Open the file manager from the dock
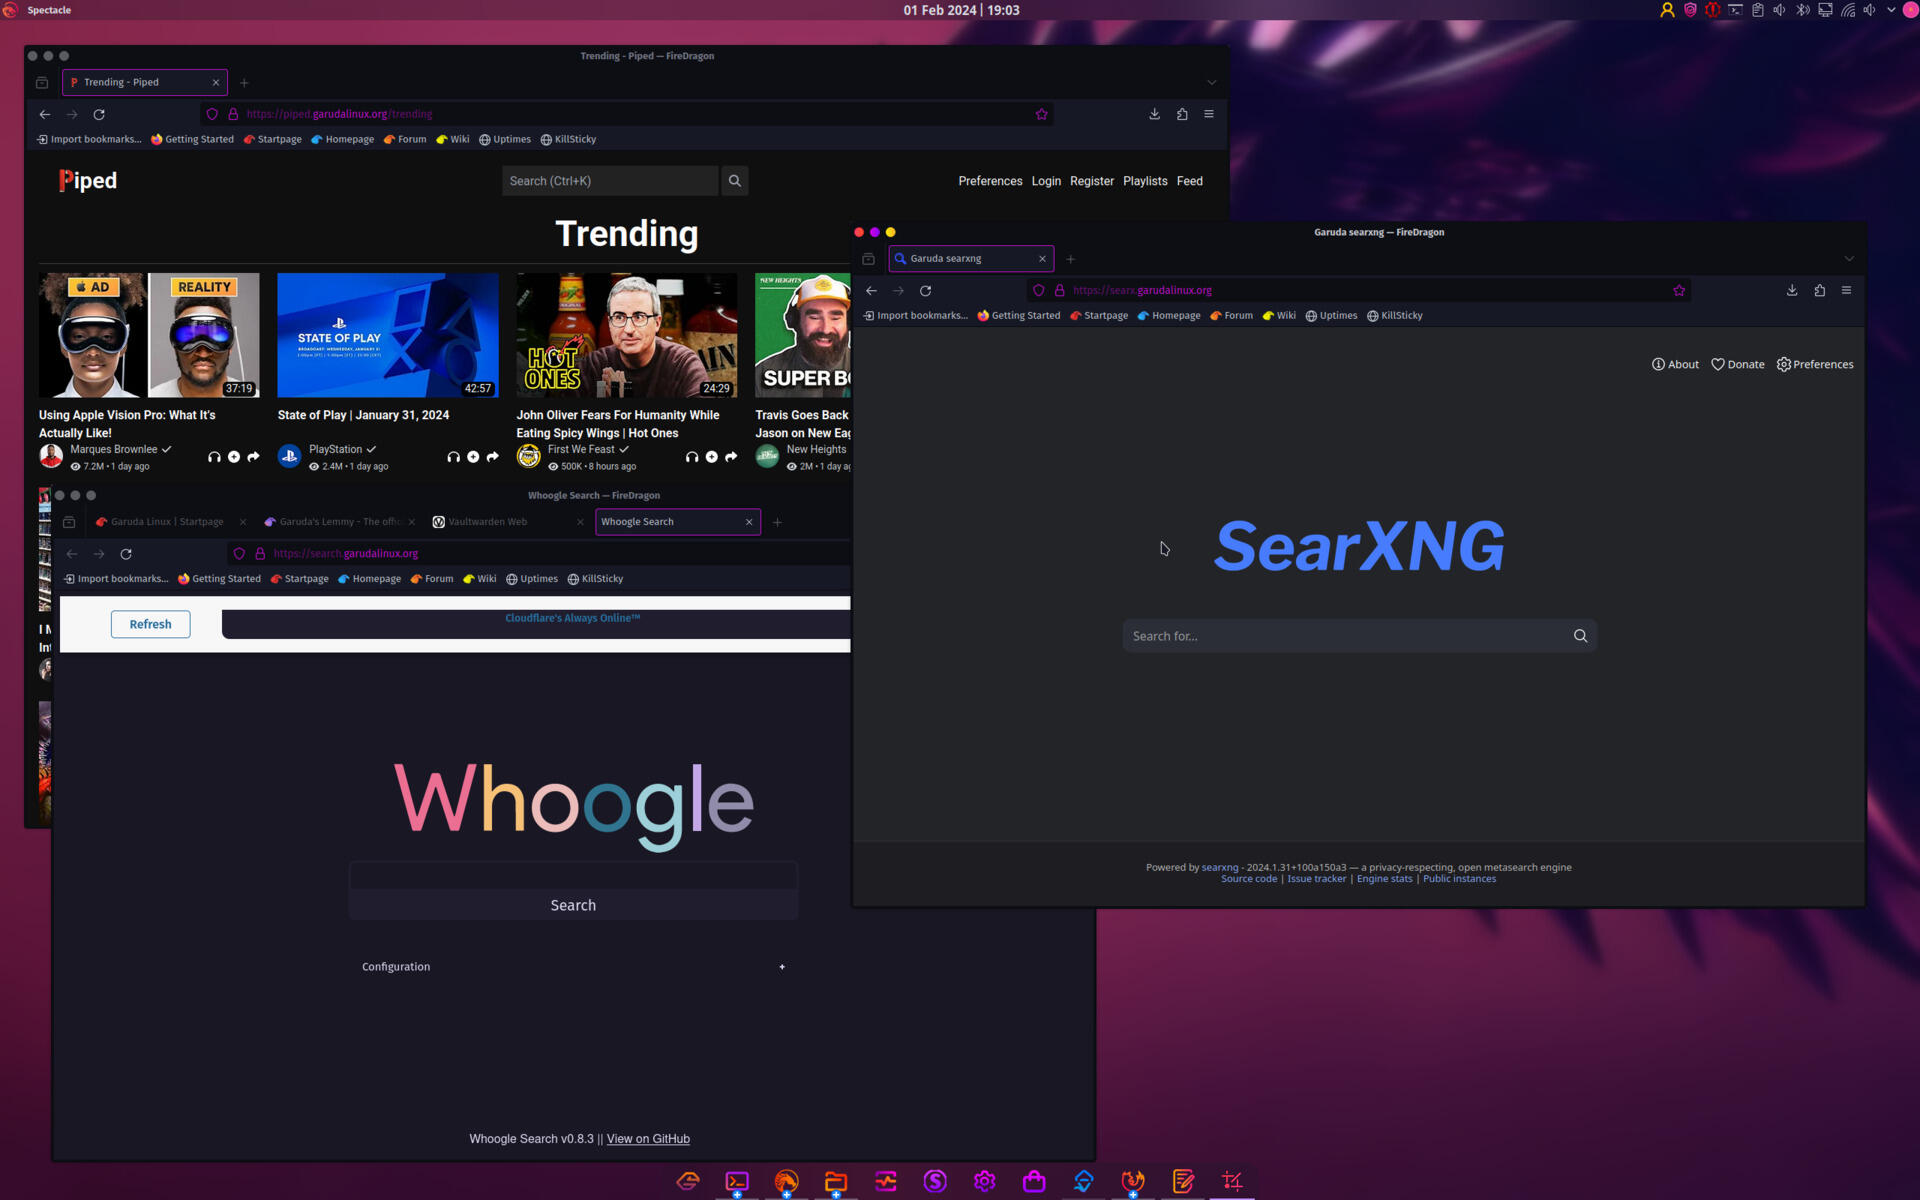The image size is (1920, 1200). (x=836, y=1181)
